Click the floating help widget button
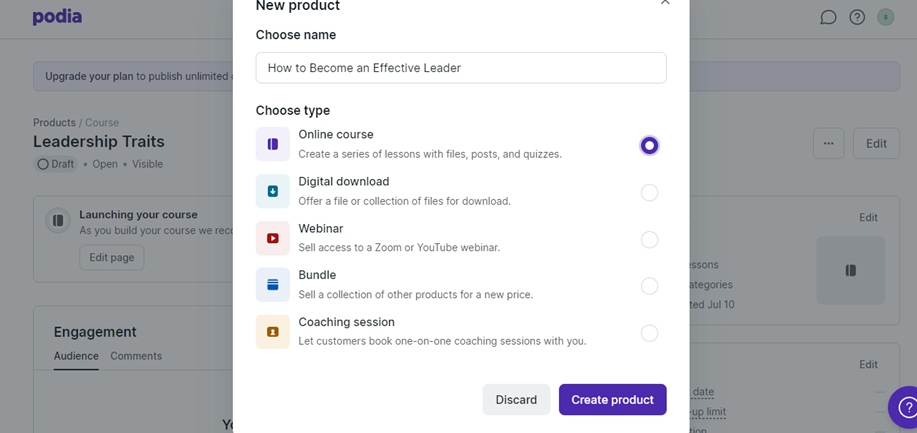Image resolution: width=917 pixels, height=433 pixels. point(904,407)
